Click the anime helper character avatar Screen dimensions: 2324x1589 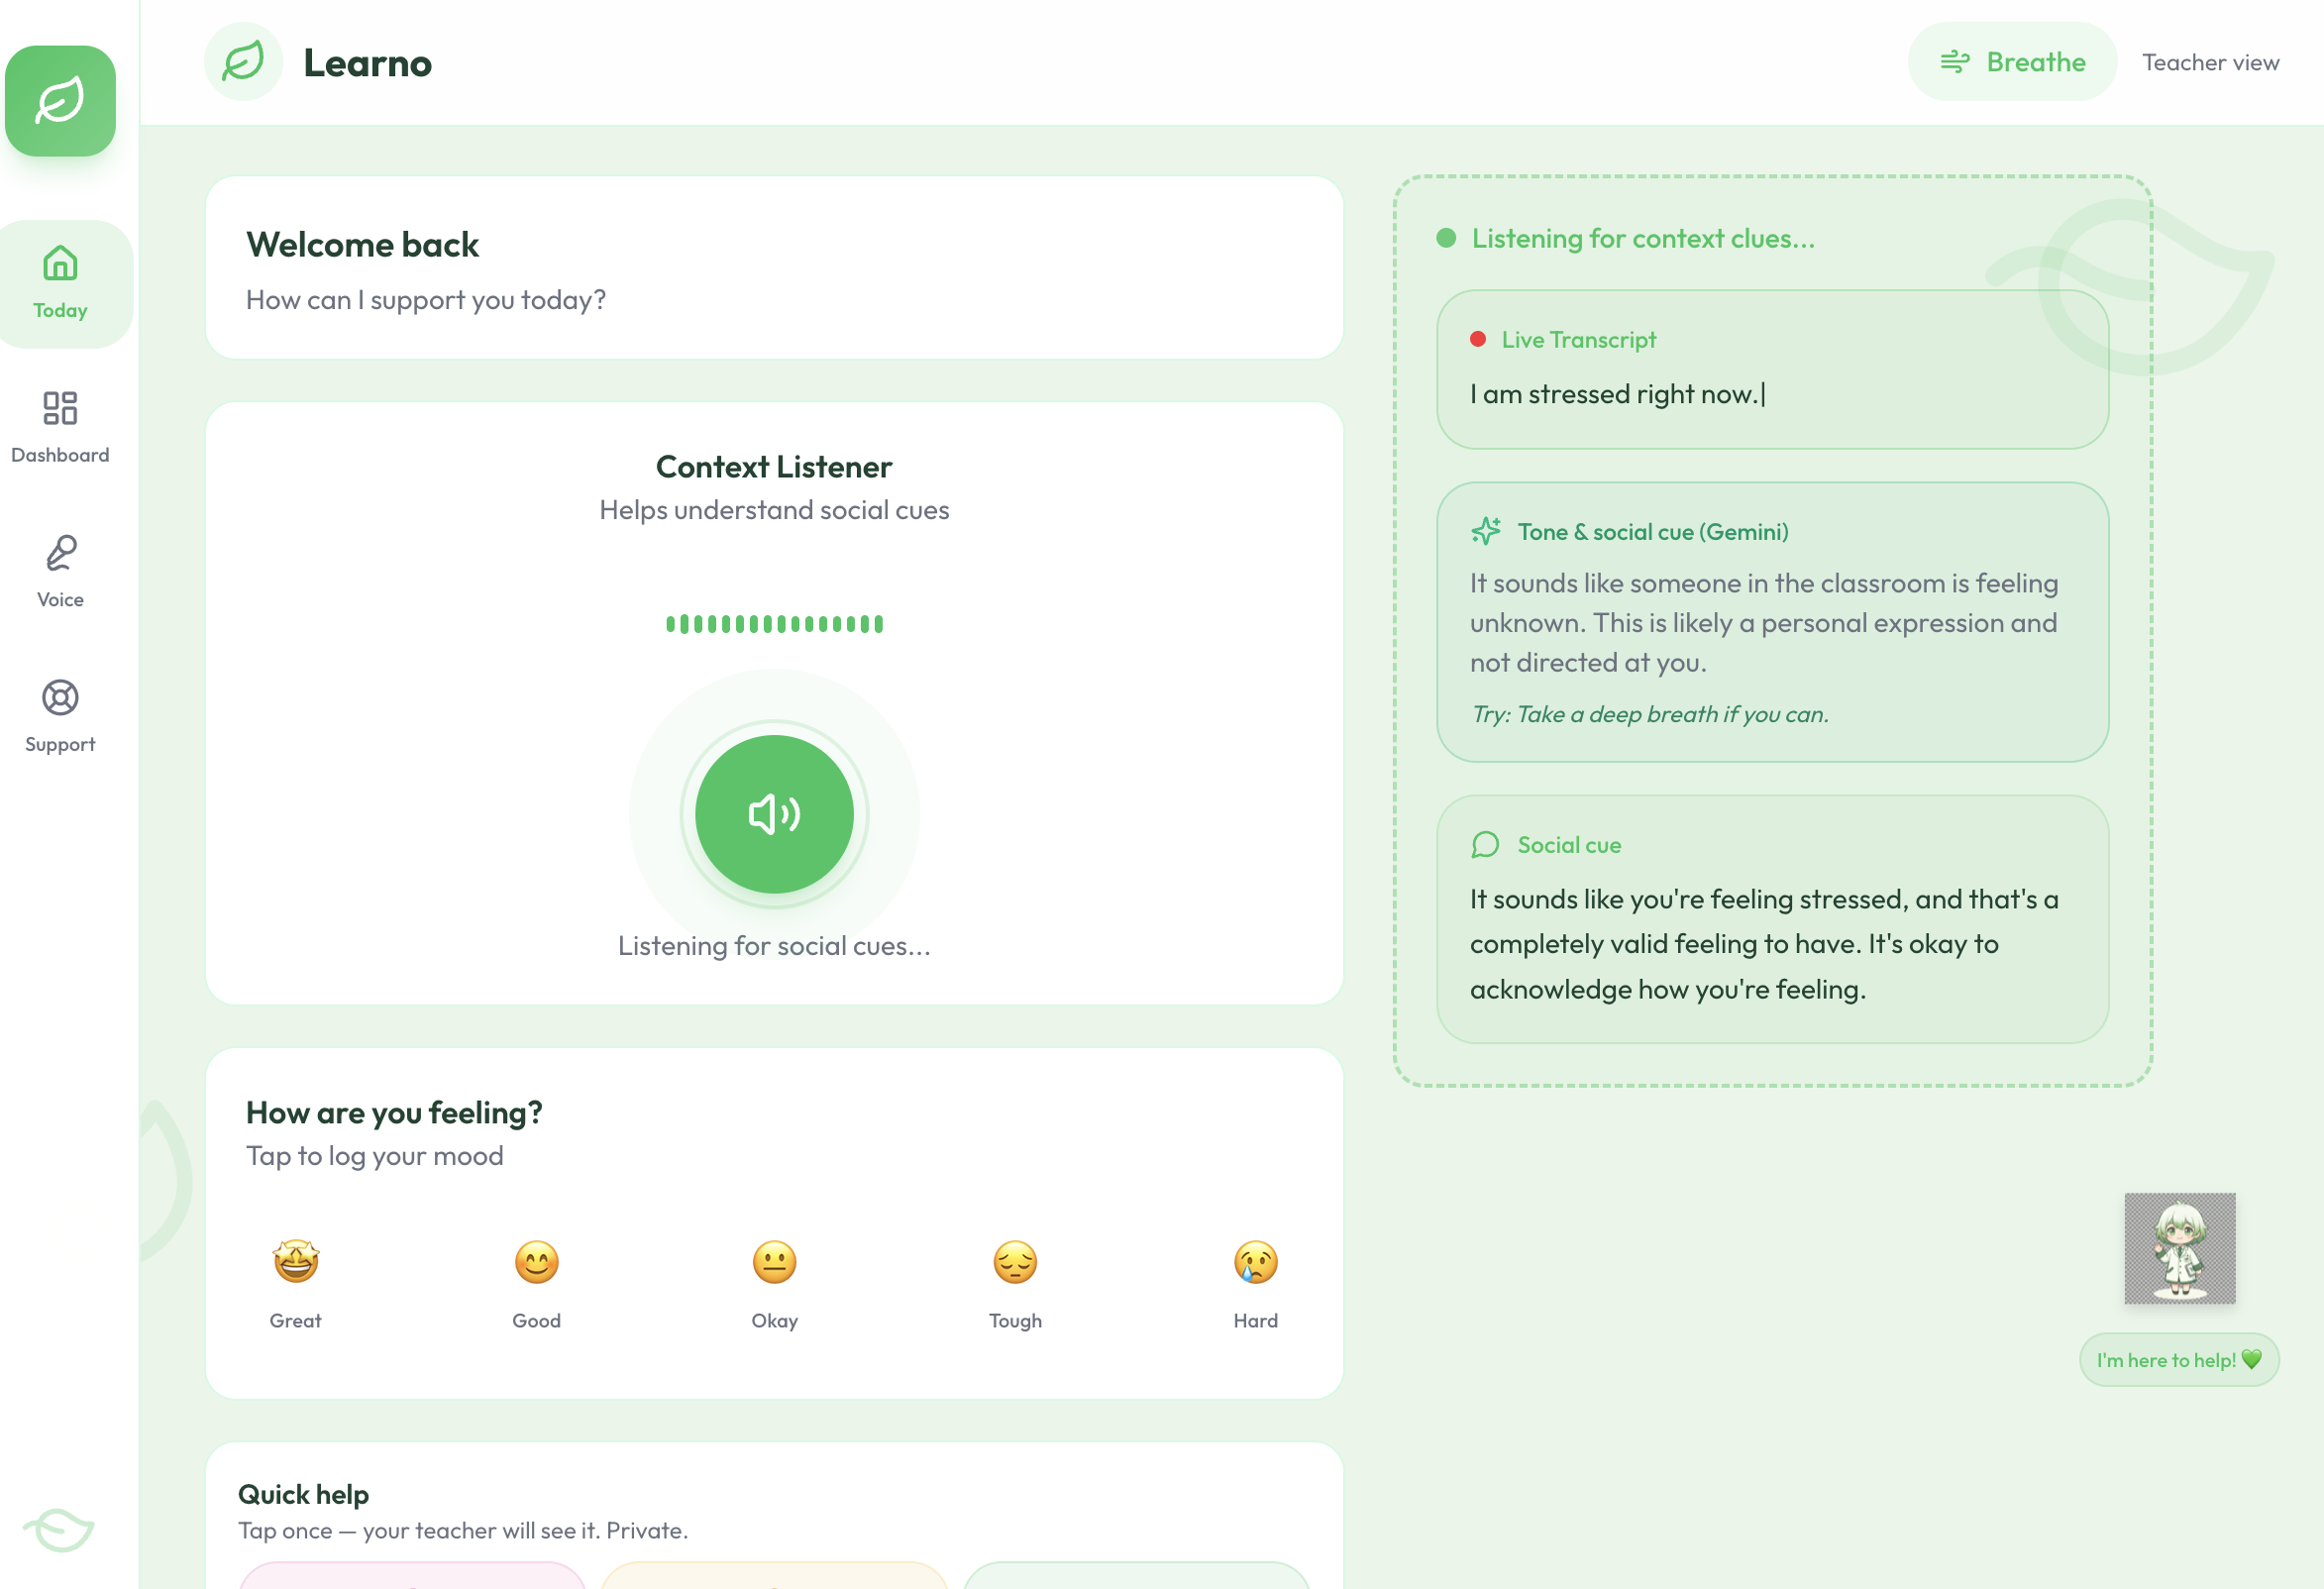point(2179,1248)
